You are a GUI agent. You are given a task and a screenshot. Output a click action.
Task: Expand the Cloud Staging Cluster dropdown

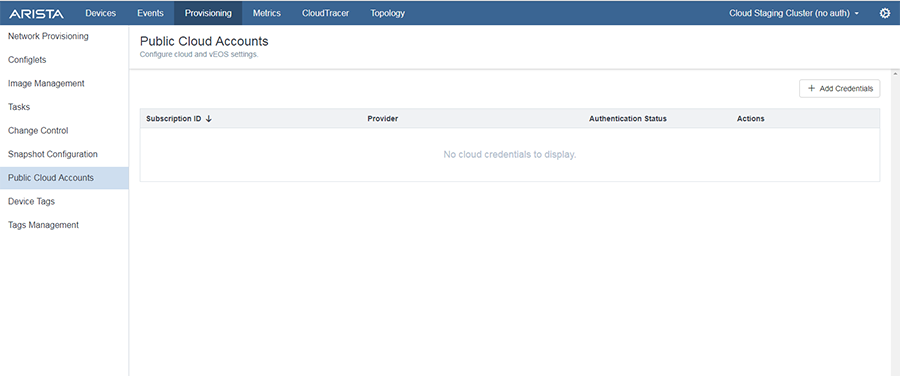794,13
